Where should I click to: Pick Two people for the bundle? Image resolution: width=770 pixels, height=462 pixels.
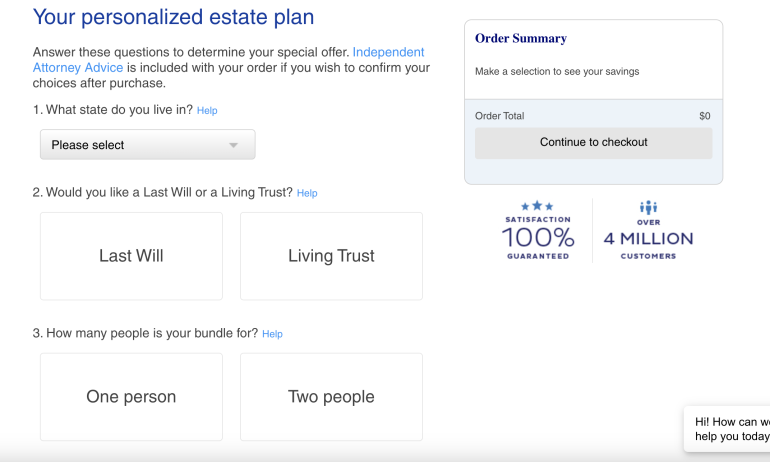click(x=331, y=397)
